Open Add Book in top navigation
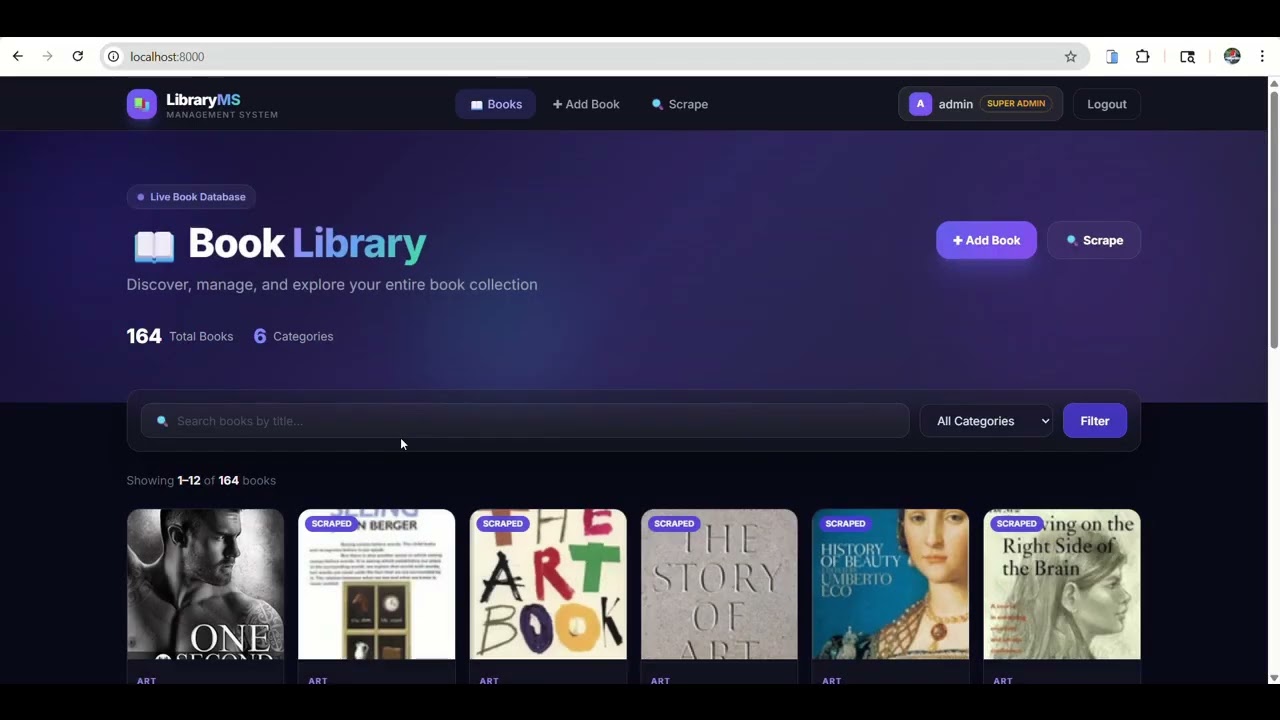The image size is (1280, 720). pos(586,104)
